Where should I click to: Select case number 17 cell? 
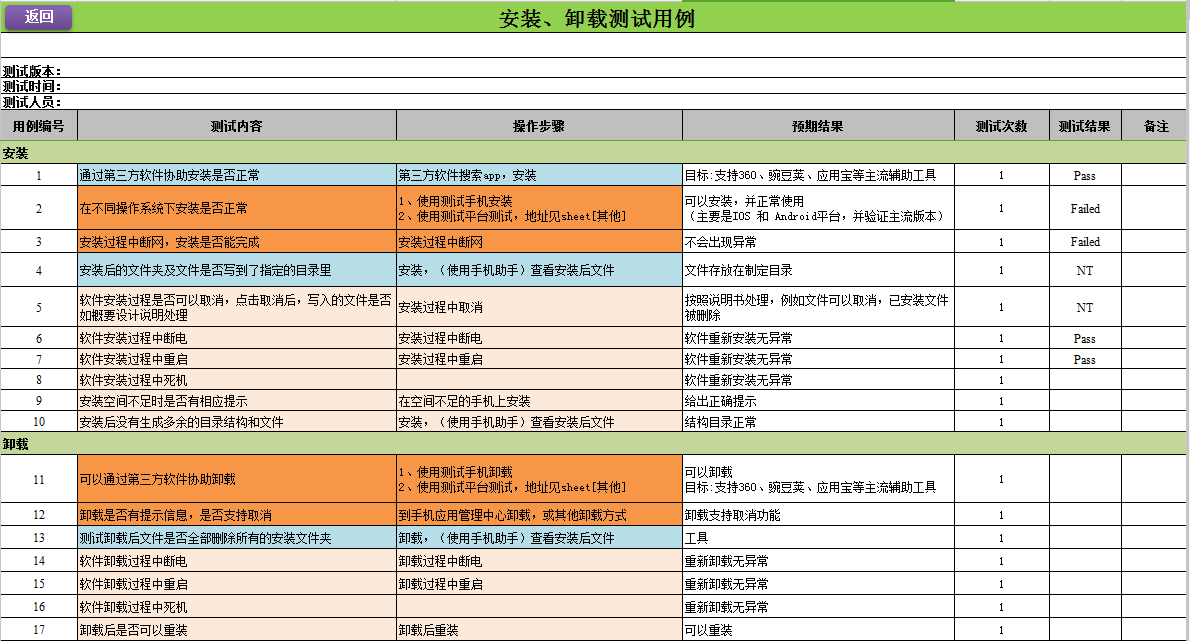tap(39, 630)
